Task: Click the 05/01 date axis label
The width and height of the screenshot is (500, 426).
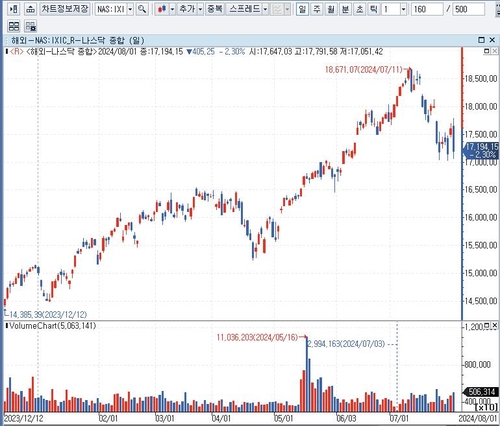Action: click(x=283, y=418)
